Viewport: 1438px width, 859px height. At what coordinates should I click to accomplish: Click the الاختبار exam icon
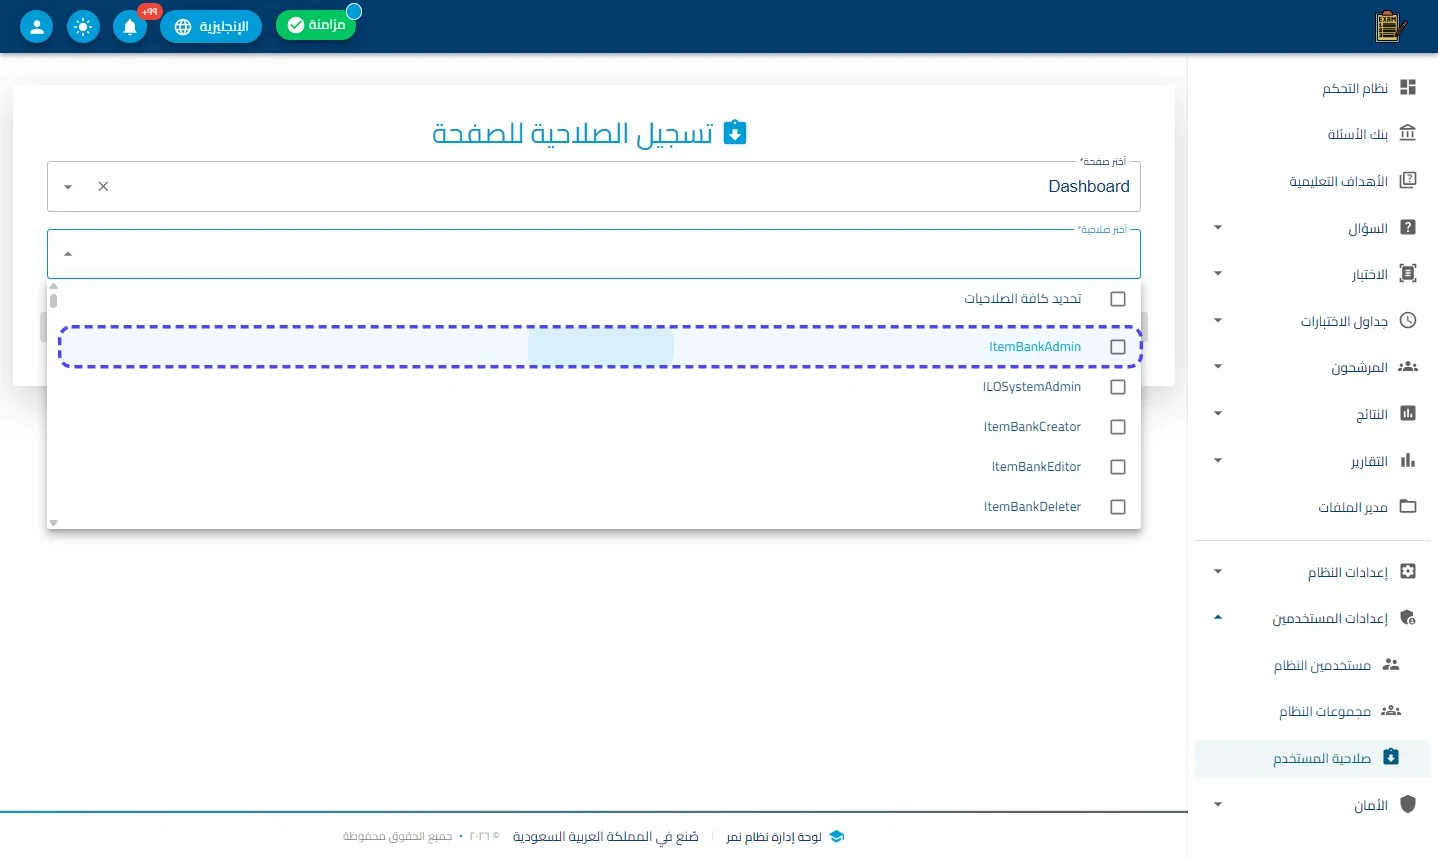(1408, 274)
